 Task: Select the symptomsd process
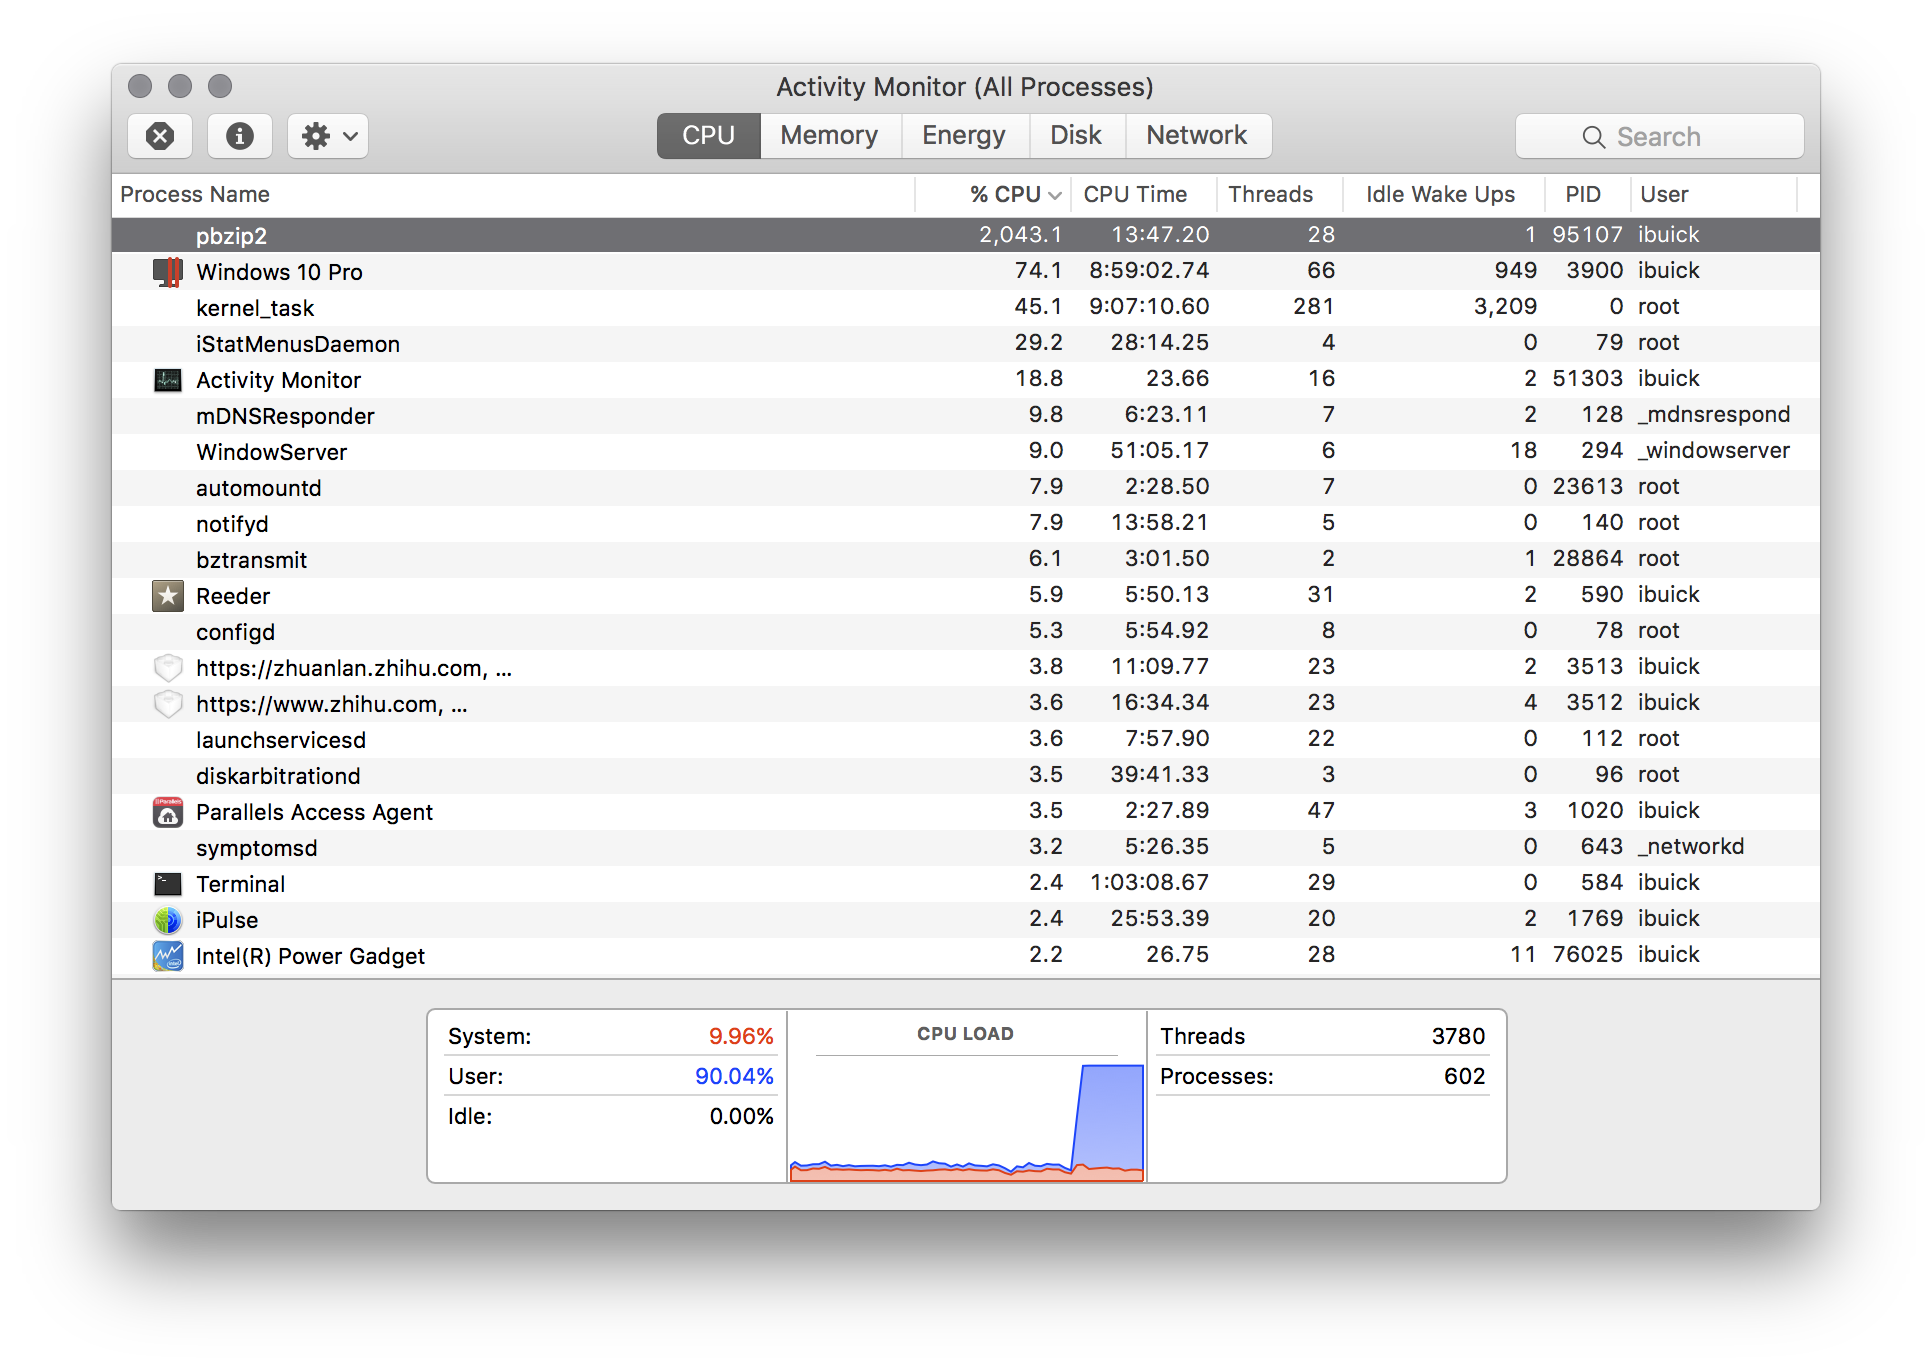(256, 848)
